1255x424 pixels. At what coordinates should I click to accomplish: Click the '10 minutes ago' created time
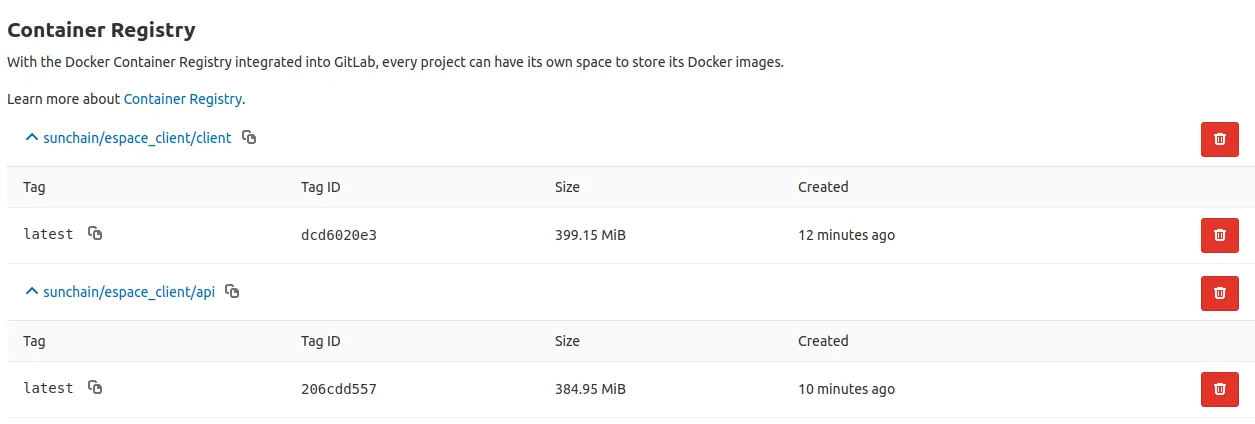click(x=846, y=389)
